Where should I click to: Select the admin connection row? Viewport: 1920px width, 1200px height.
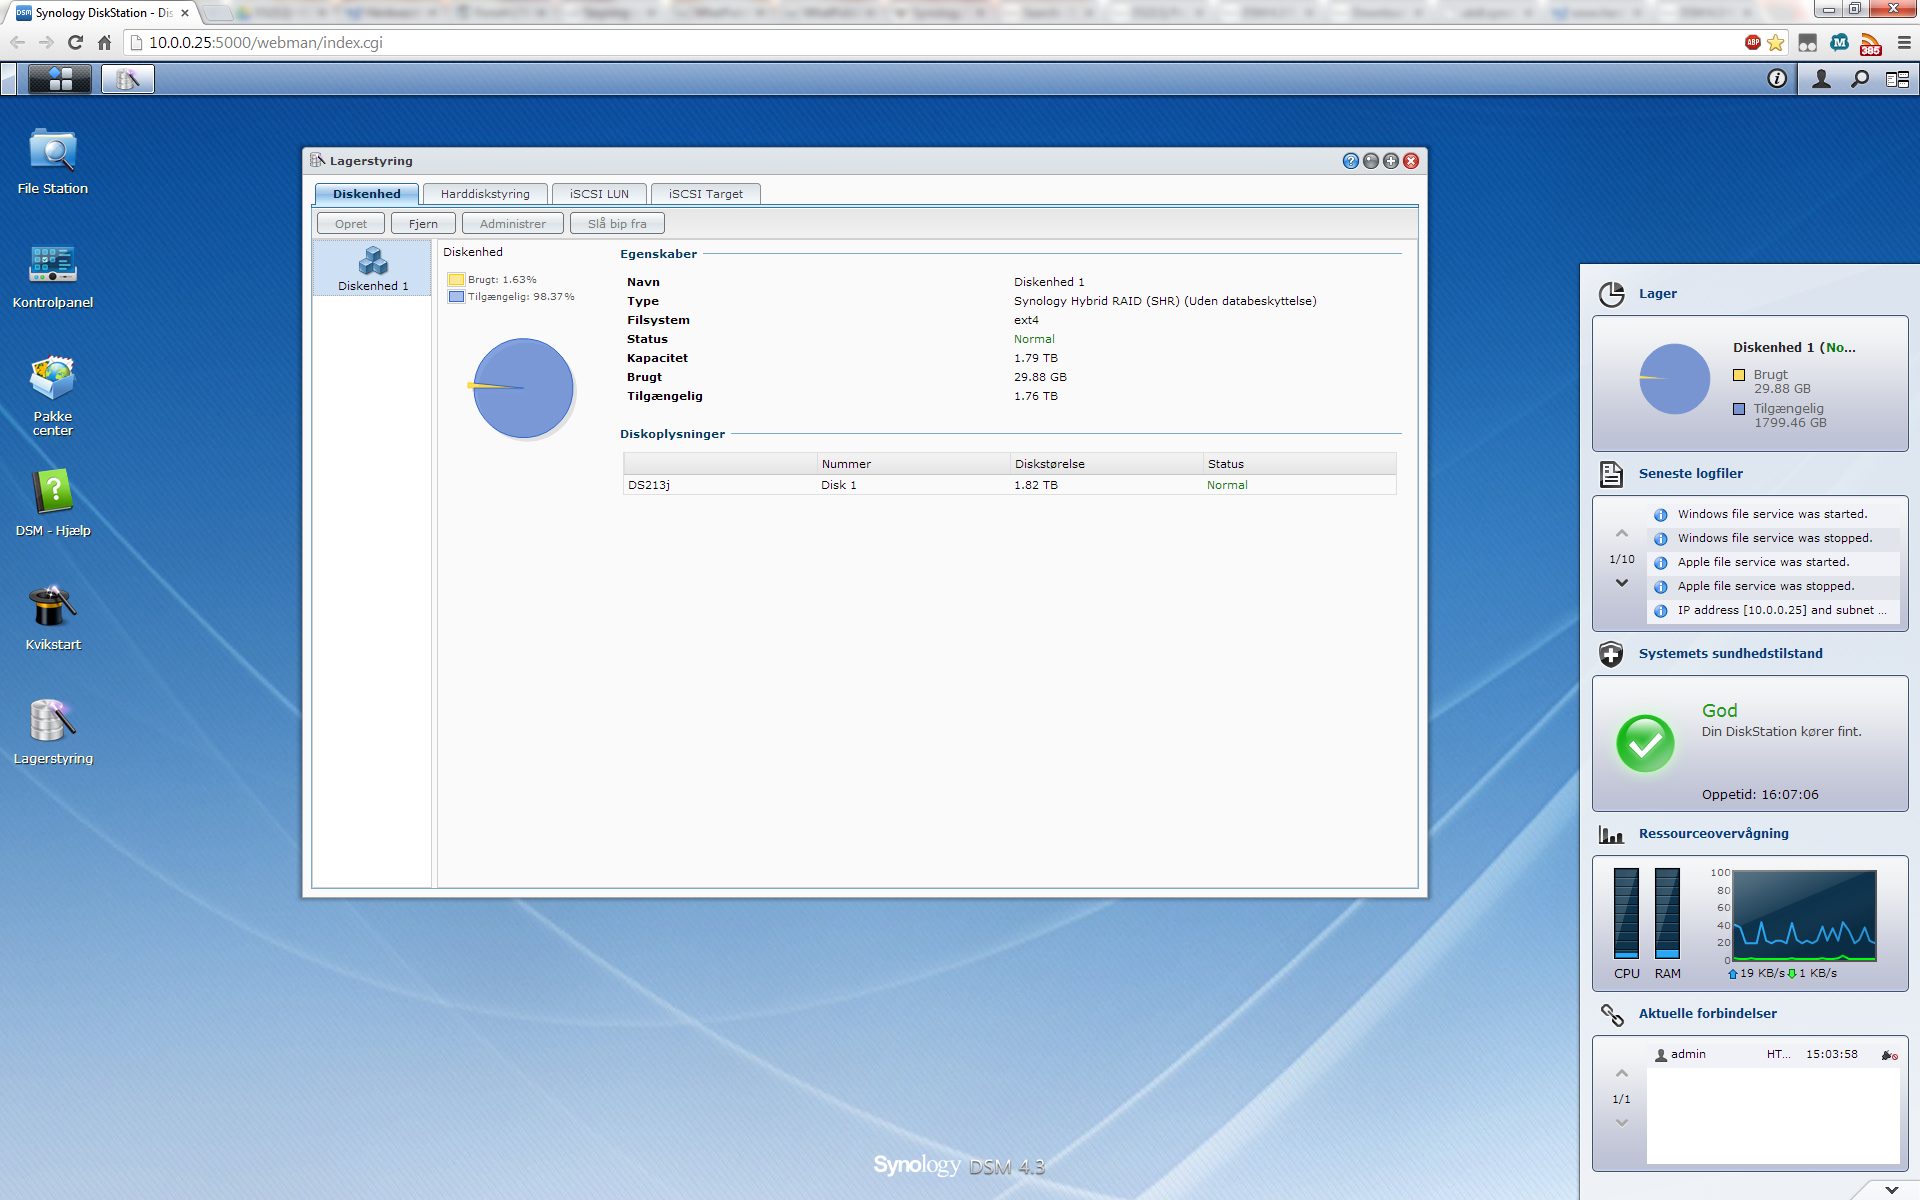click(1772, 1055)
